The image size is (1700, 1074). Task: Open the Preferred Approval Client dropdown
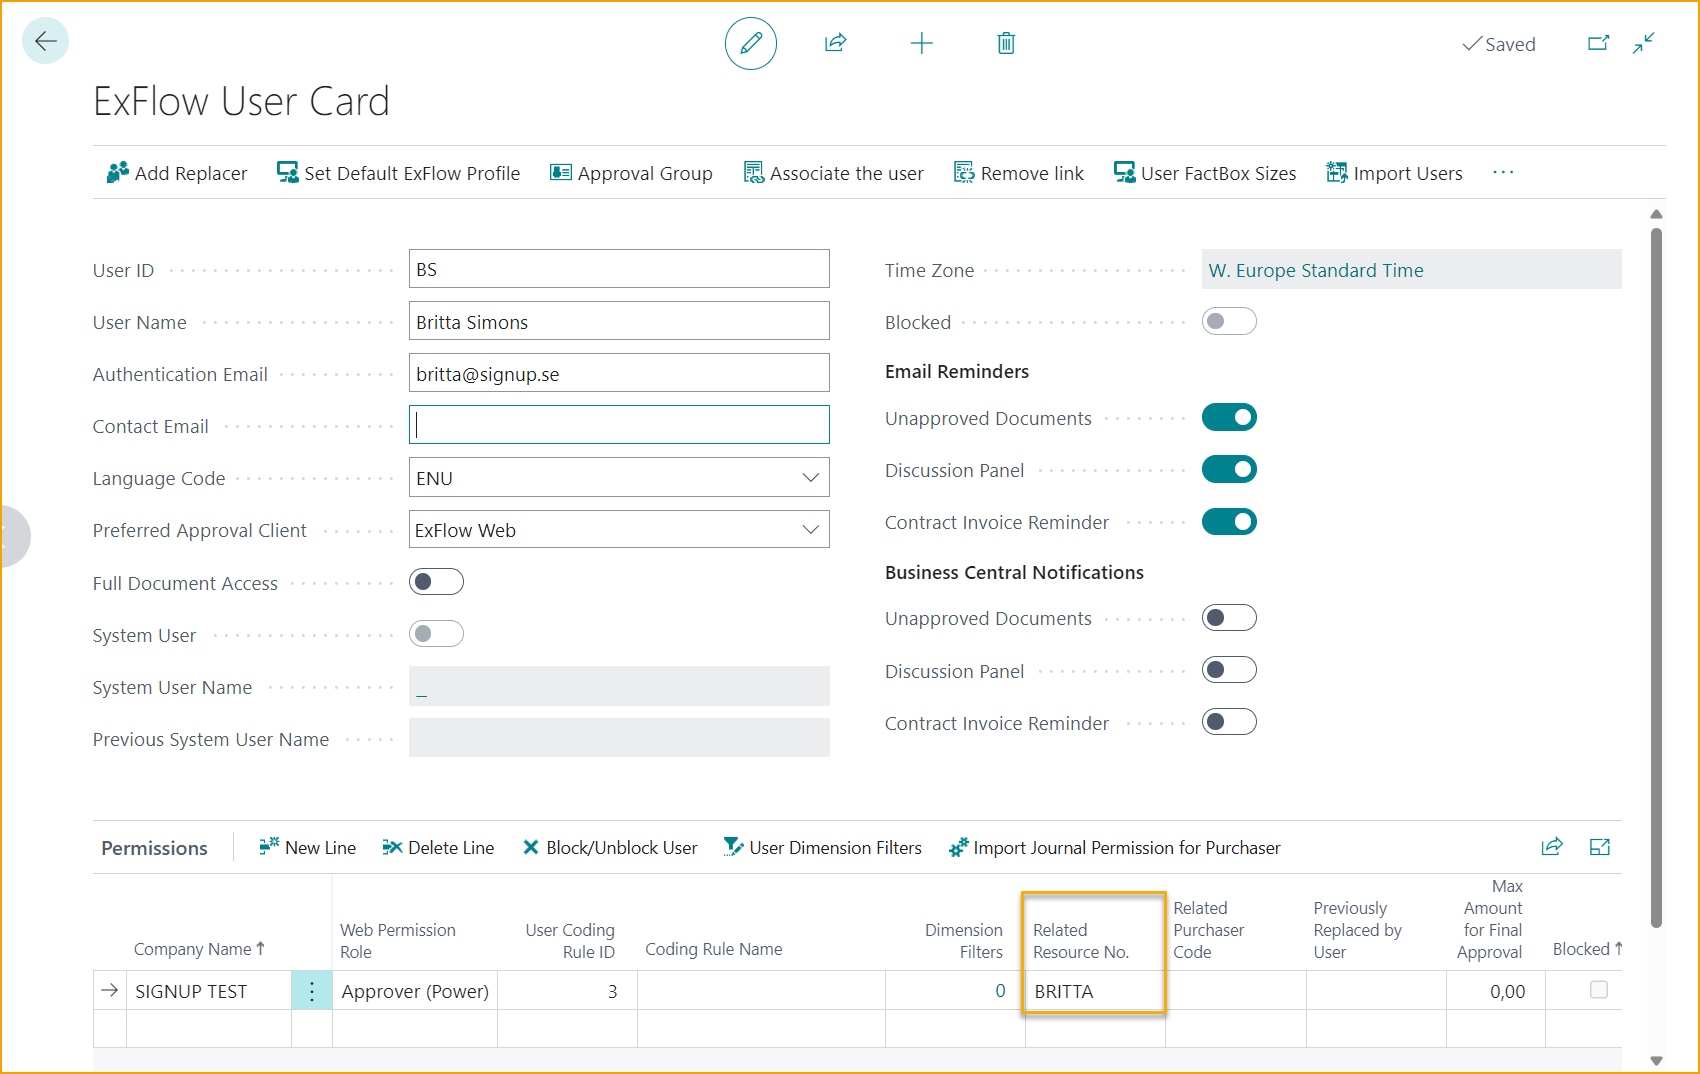(x=810, y=530)
